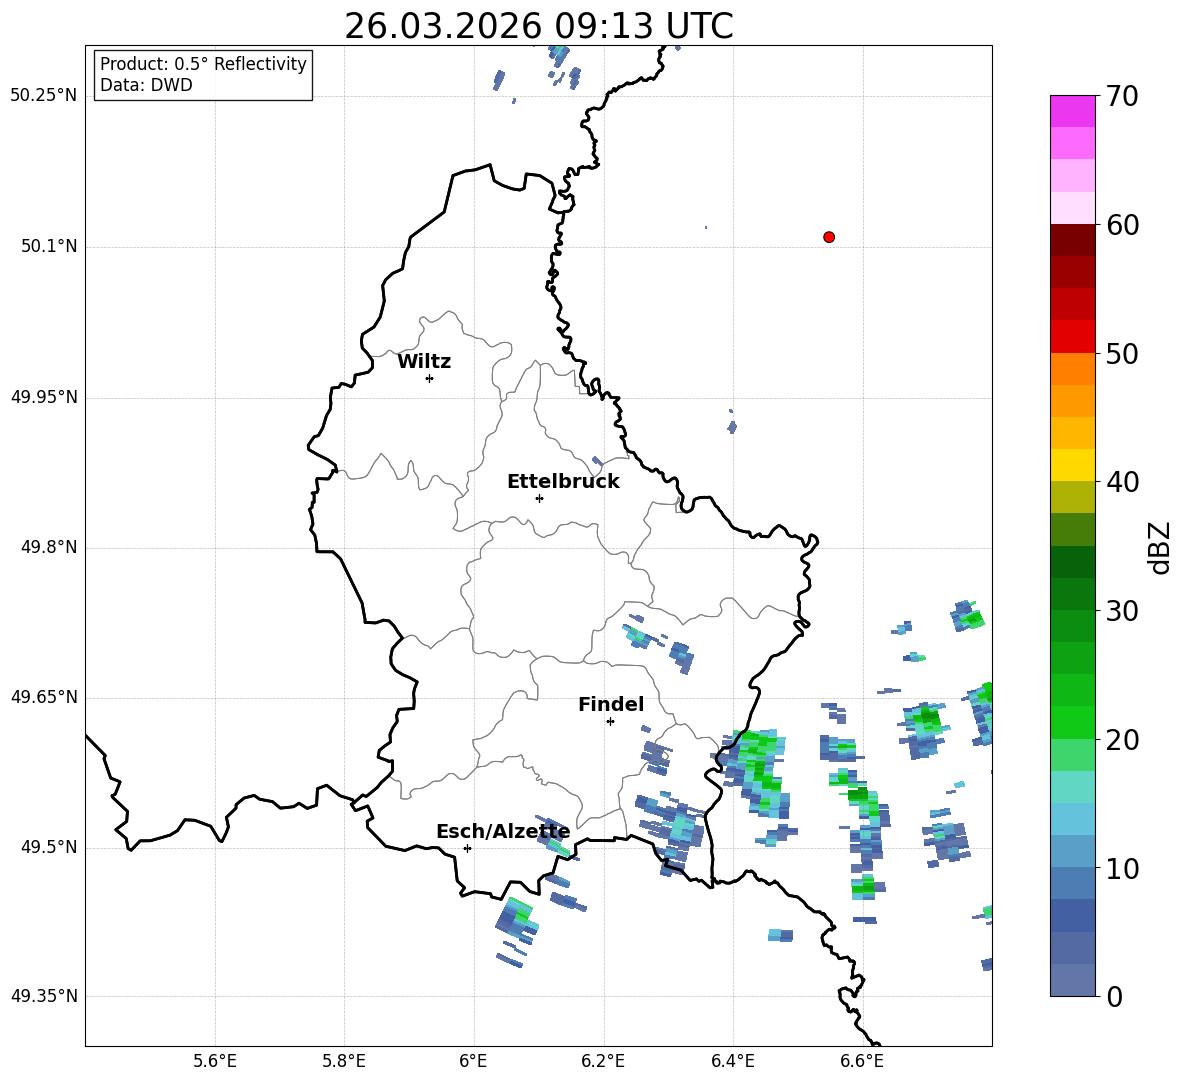
Task: Click the 49.35°N latitude label
Action: pos(44,996)
